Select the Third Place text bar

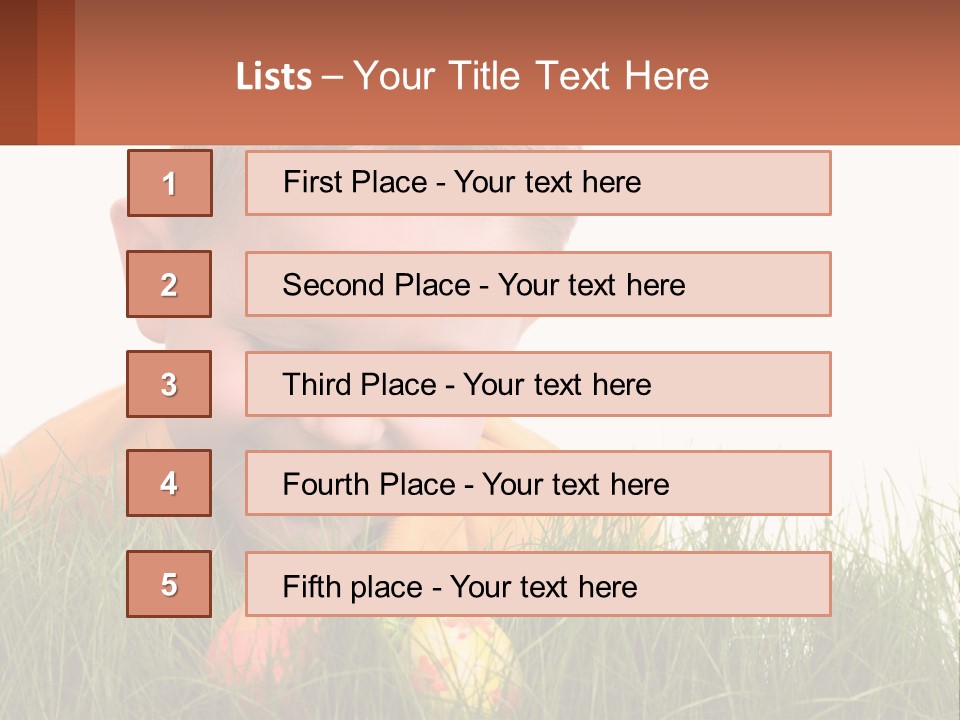point(538,384)
